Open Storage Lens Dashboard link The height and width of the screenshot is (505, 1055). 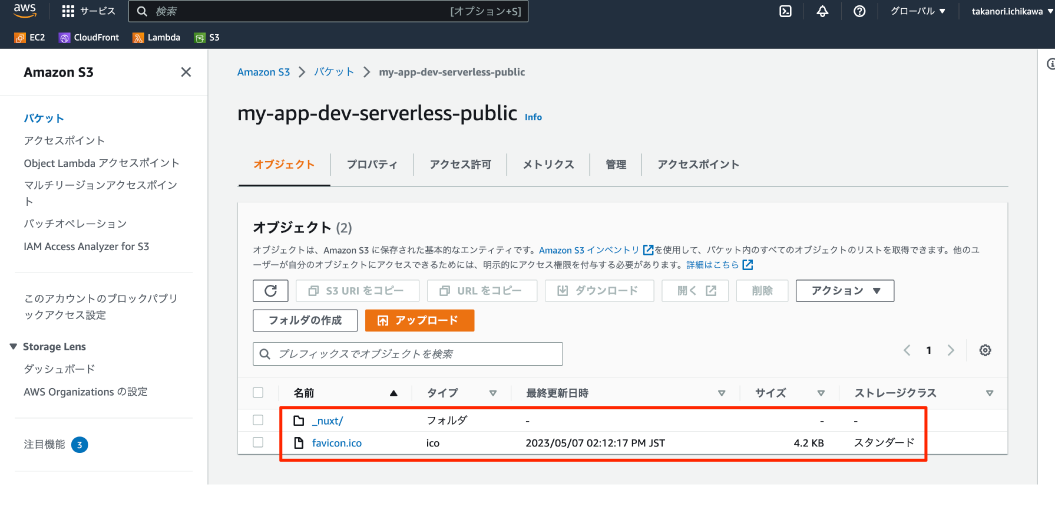coord(59,369)
